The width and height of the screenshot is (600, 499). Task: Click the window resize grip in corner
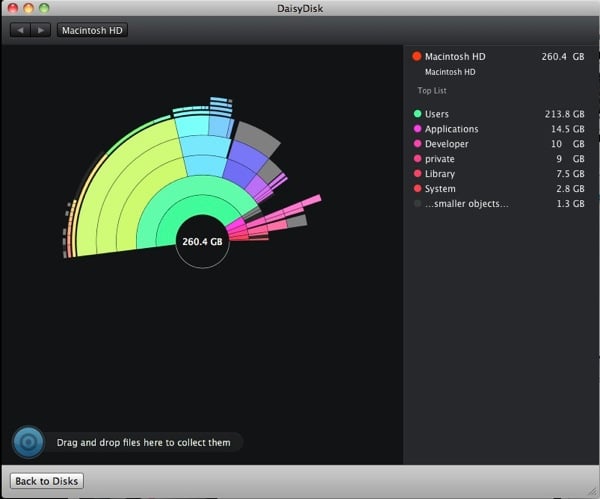[x=593, y=492]
